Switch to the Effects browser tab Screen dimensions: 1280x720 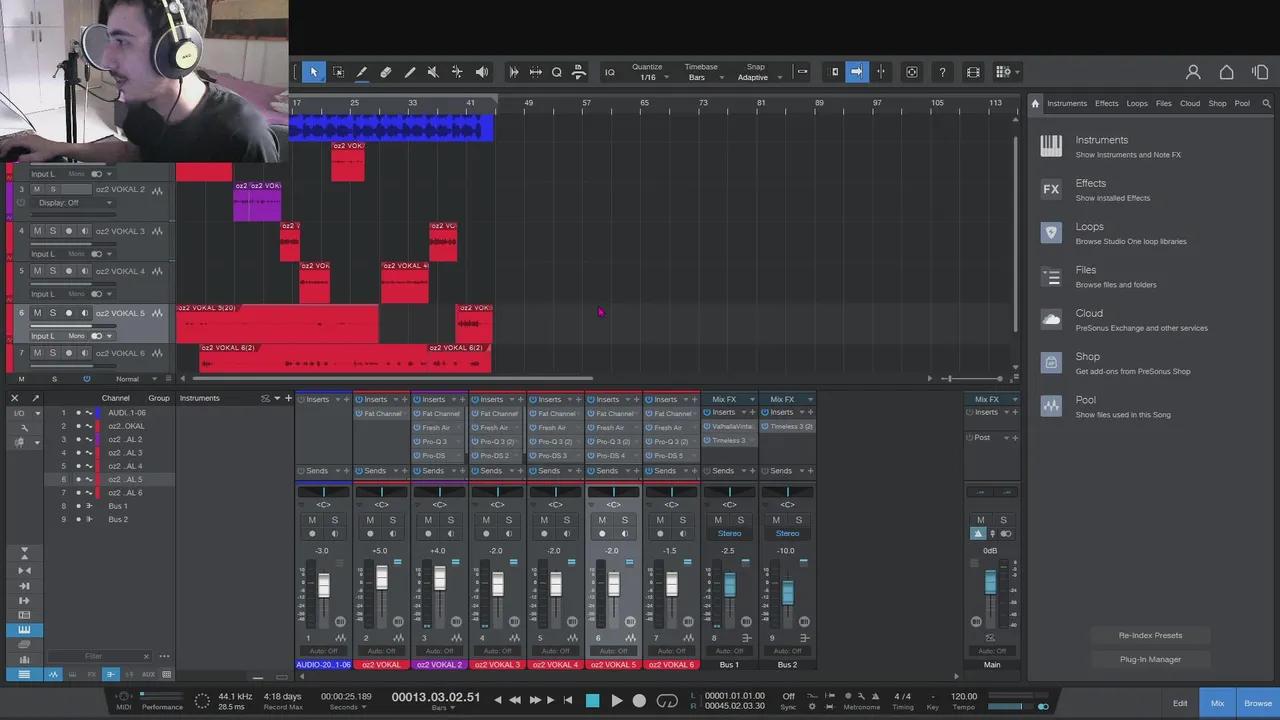click(1106, 103)
